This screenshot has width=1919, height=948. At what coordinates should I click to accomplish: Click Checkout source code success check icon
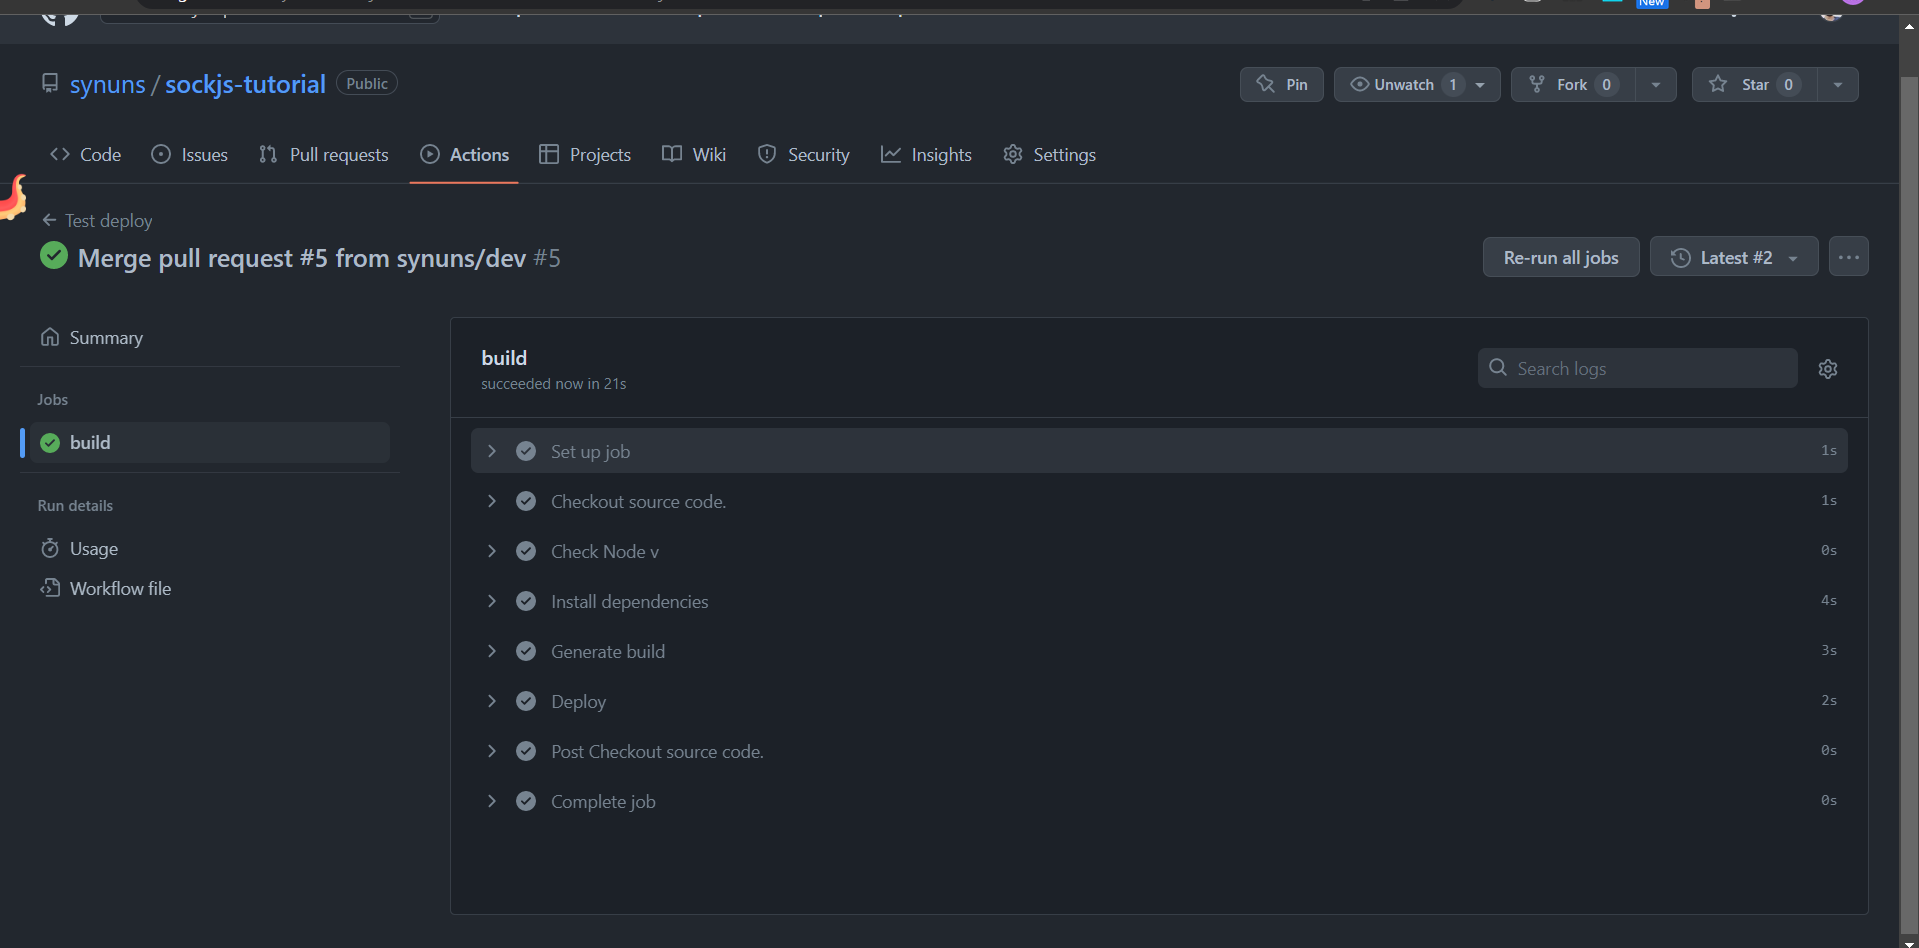[526, 501]
